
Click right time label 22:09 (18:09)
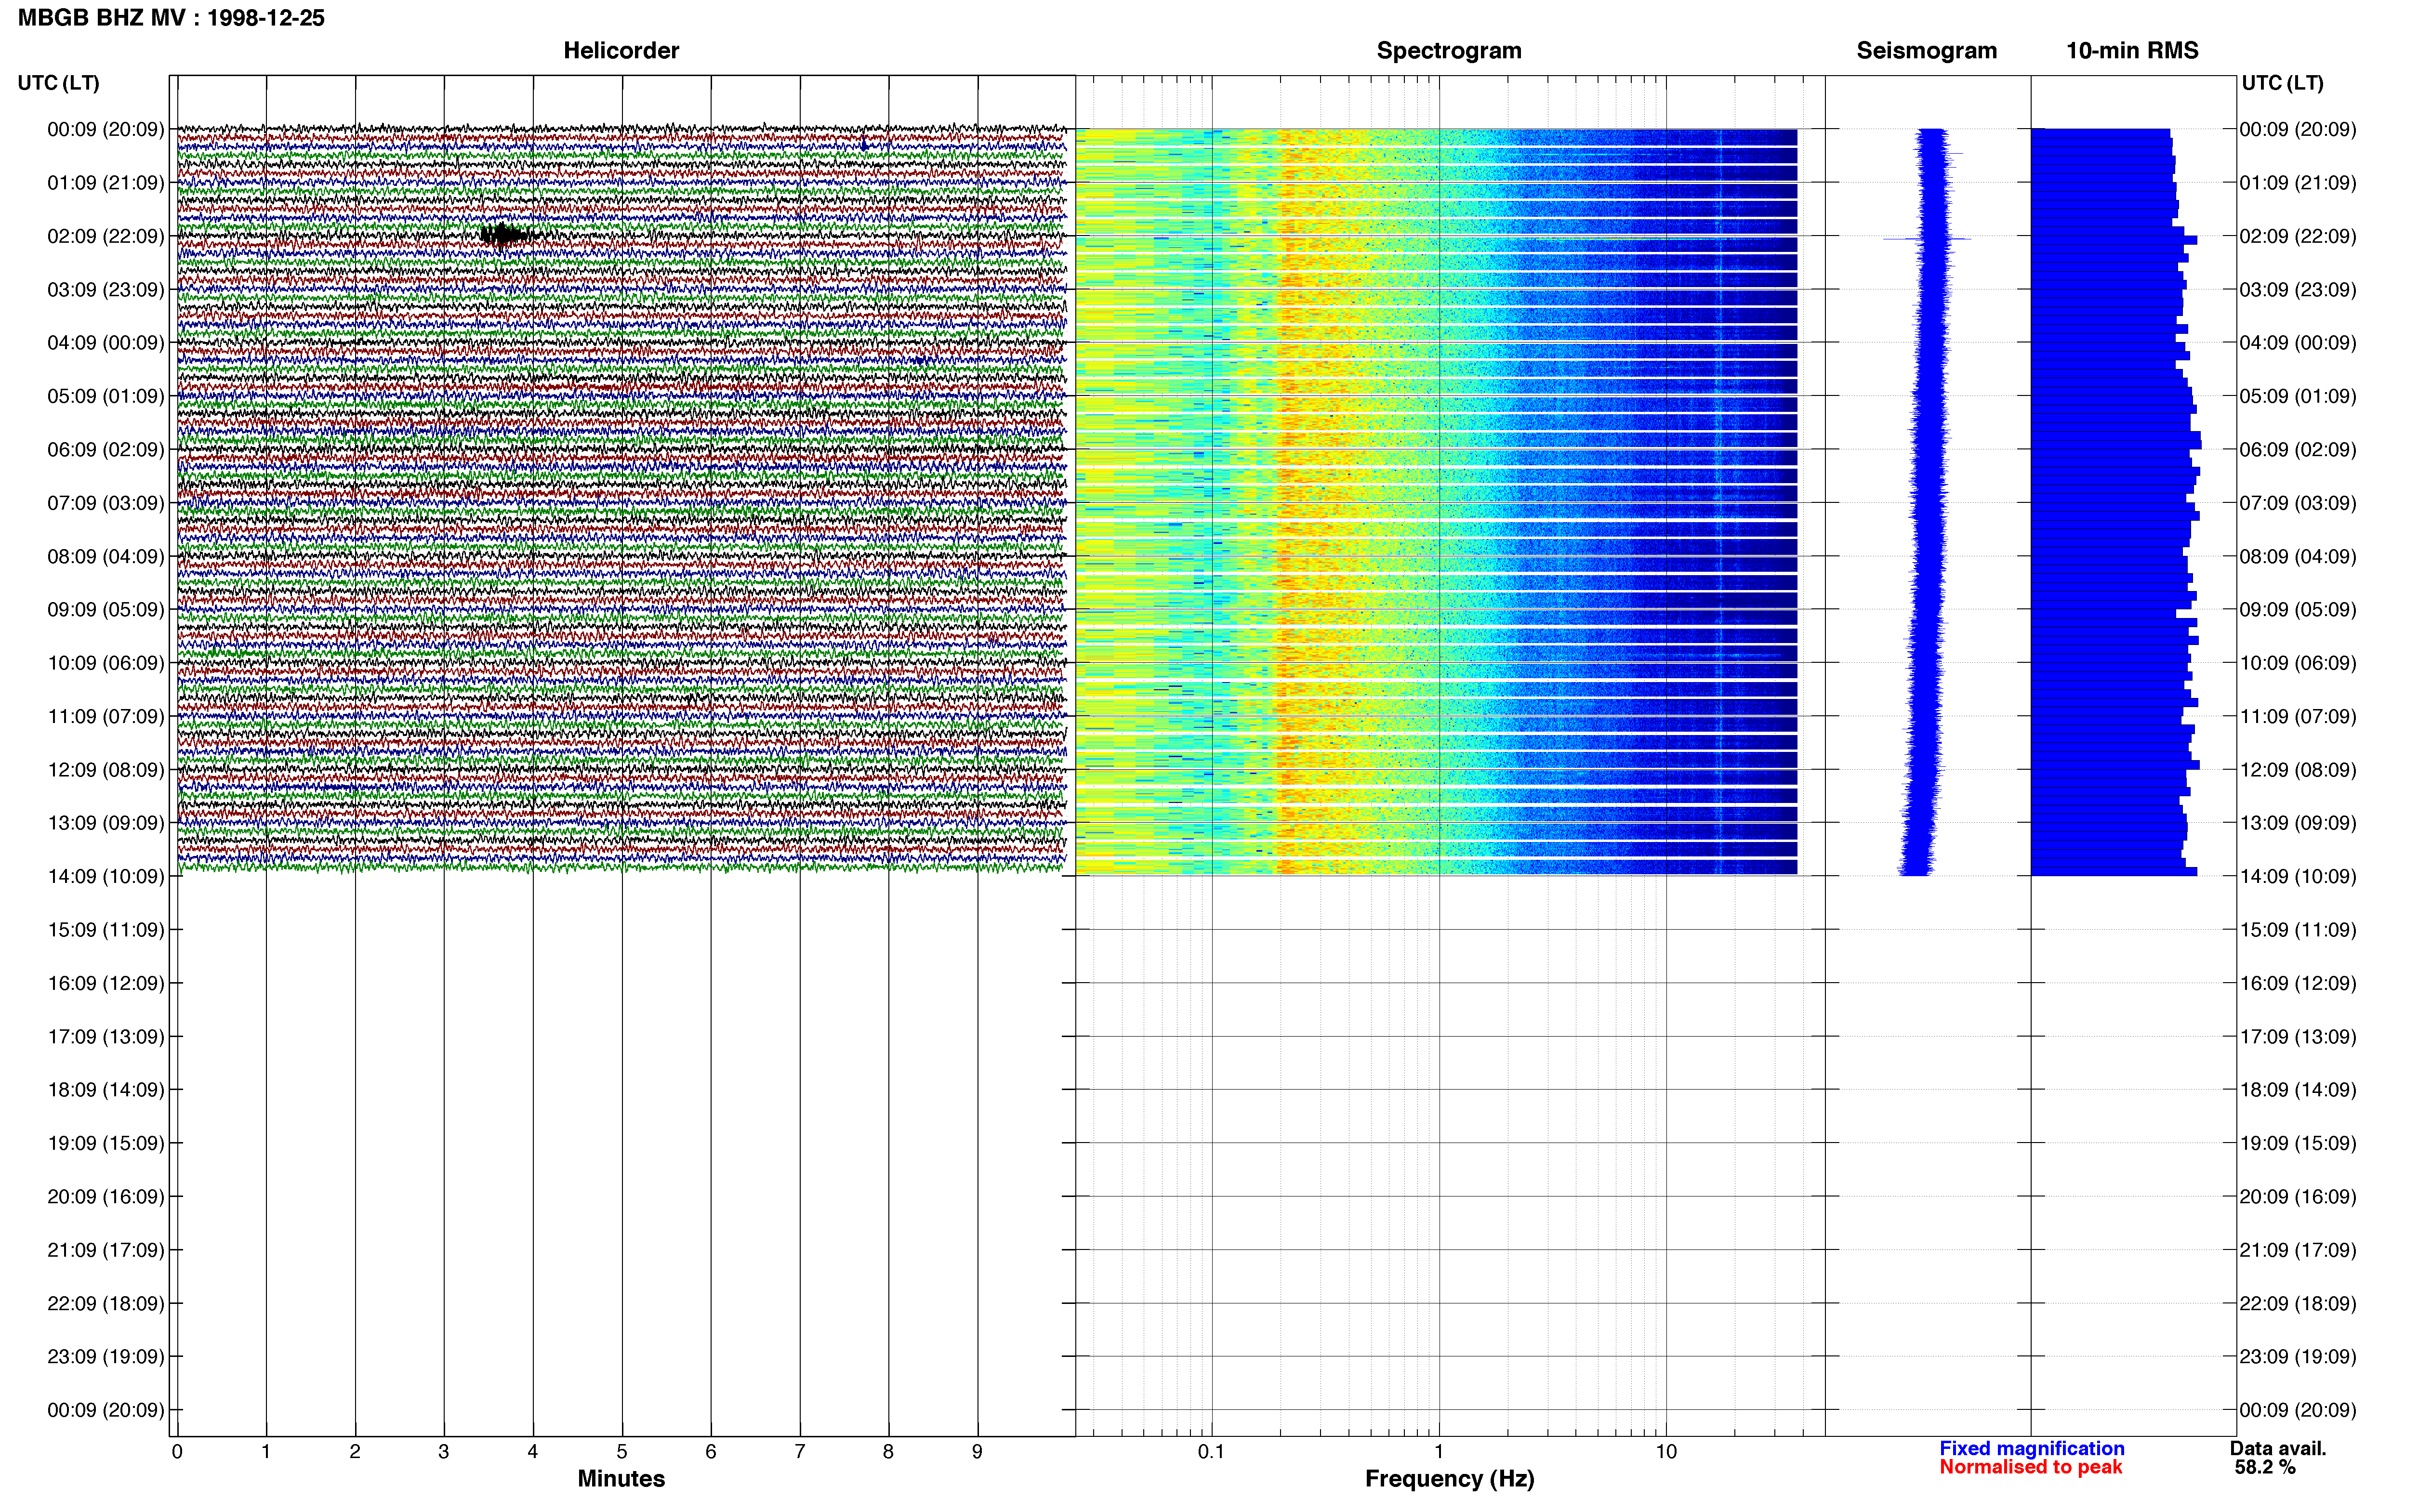coord(2298,1304)
